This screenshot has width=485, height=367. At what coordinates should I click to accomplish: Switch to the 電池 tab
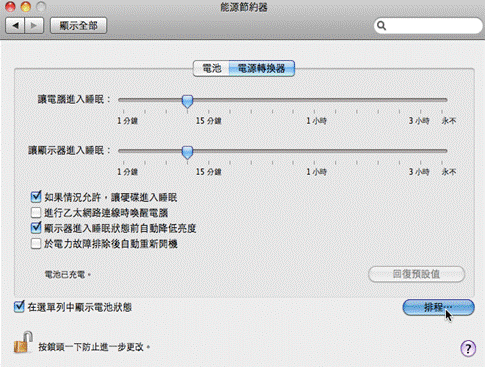(x=211, y=68)
